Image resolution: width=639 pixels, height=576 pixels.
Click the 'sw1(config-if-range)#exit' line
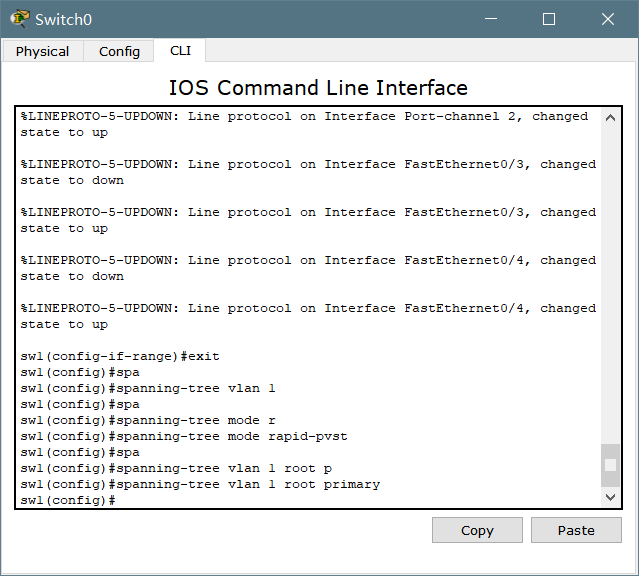click(x=120, y=356)
